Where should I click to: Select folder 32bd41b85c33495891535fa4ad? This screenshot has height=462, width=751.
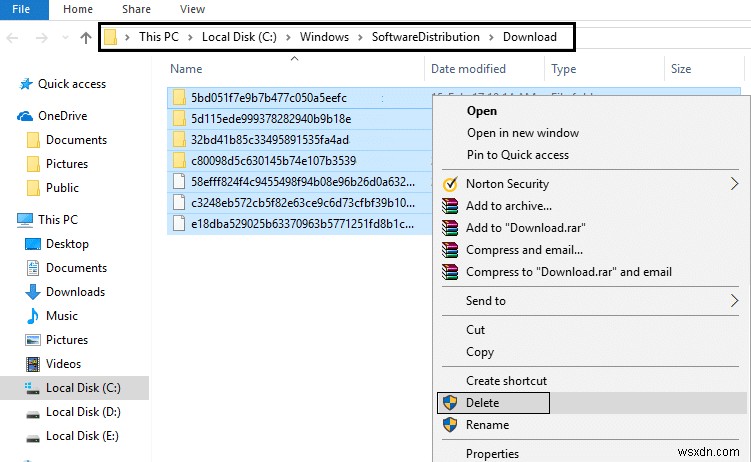pos(270,140)
